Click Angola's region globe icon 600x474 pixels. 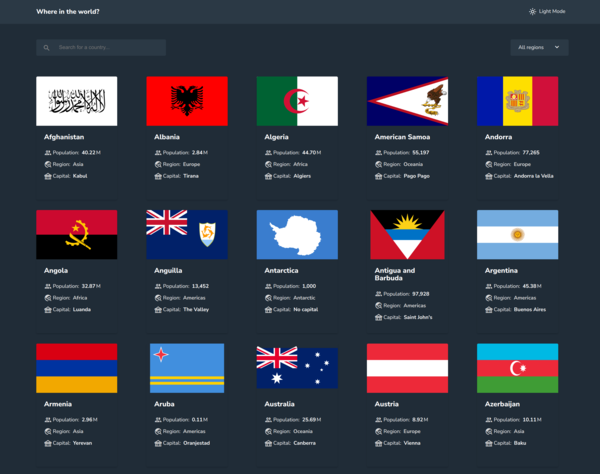point(48,298)
